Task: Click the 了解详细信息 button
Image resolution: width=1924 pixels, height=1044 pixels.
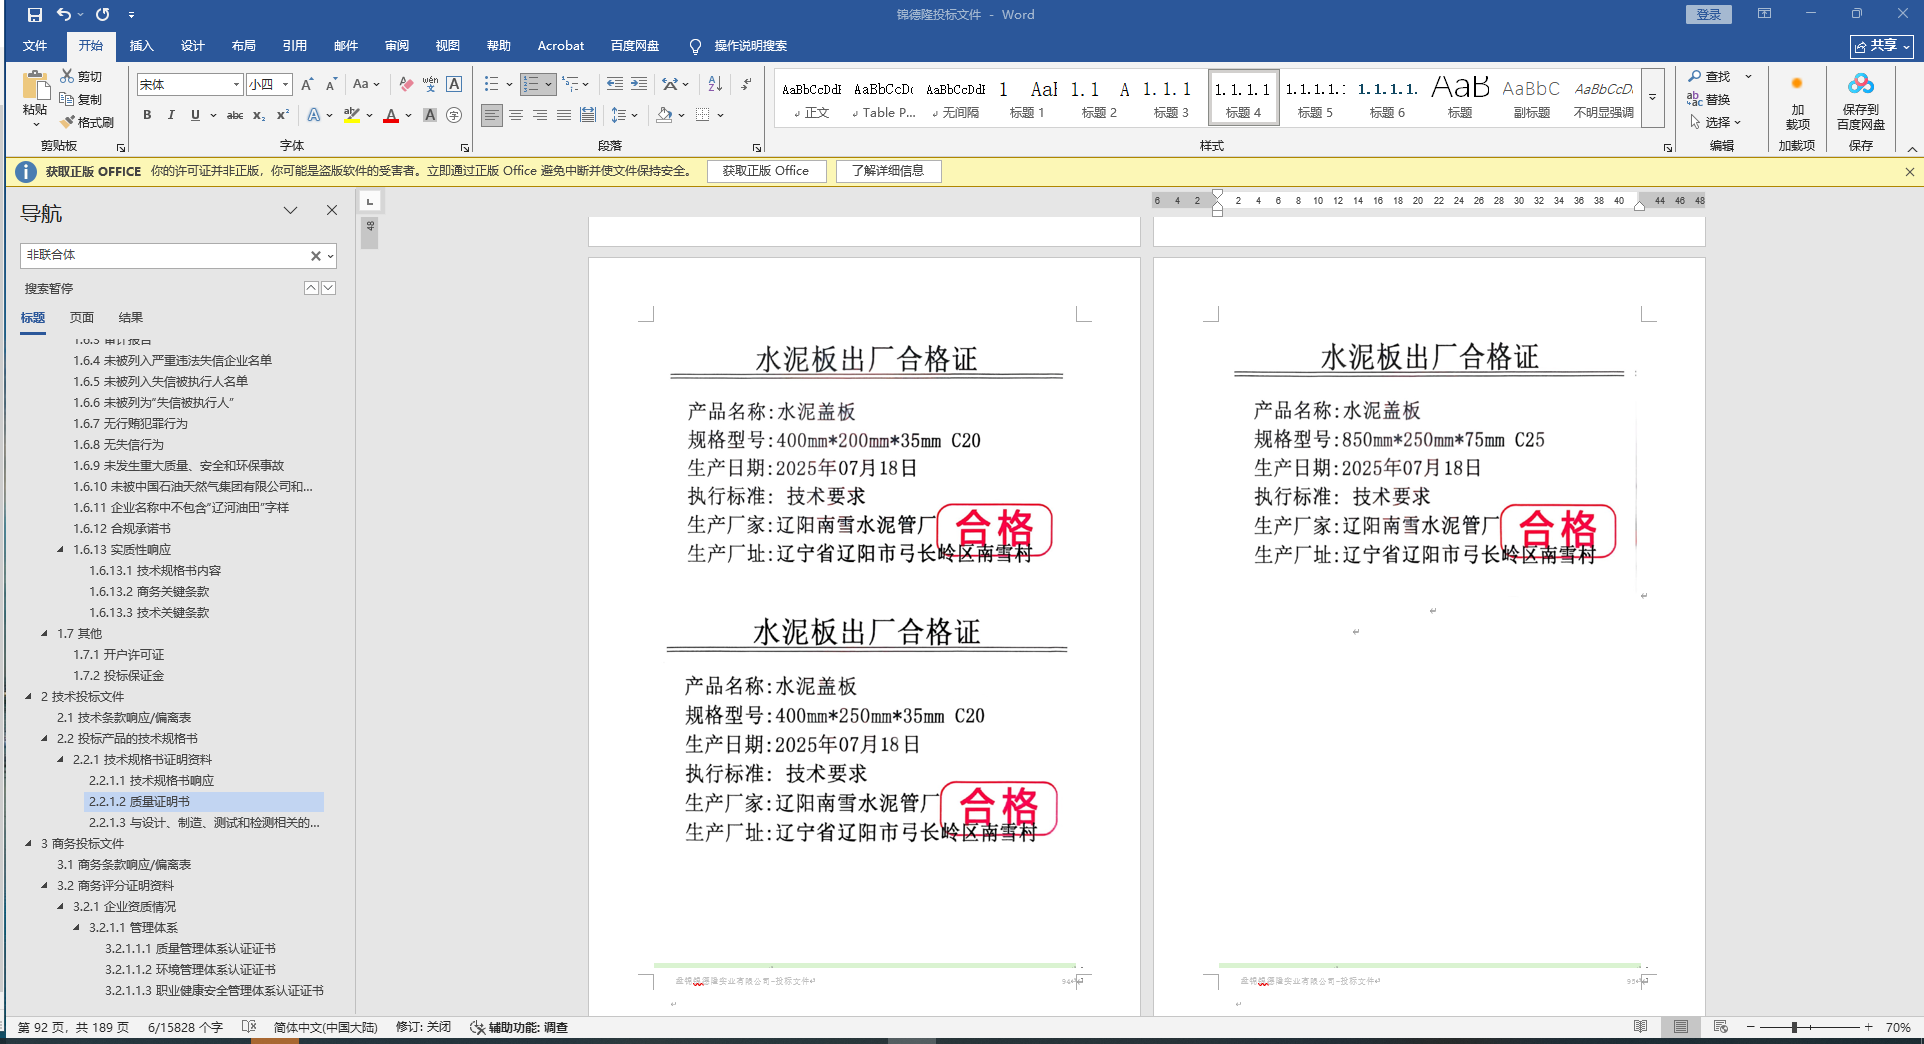Action: pos(888,171)
